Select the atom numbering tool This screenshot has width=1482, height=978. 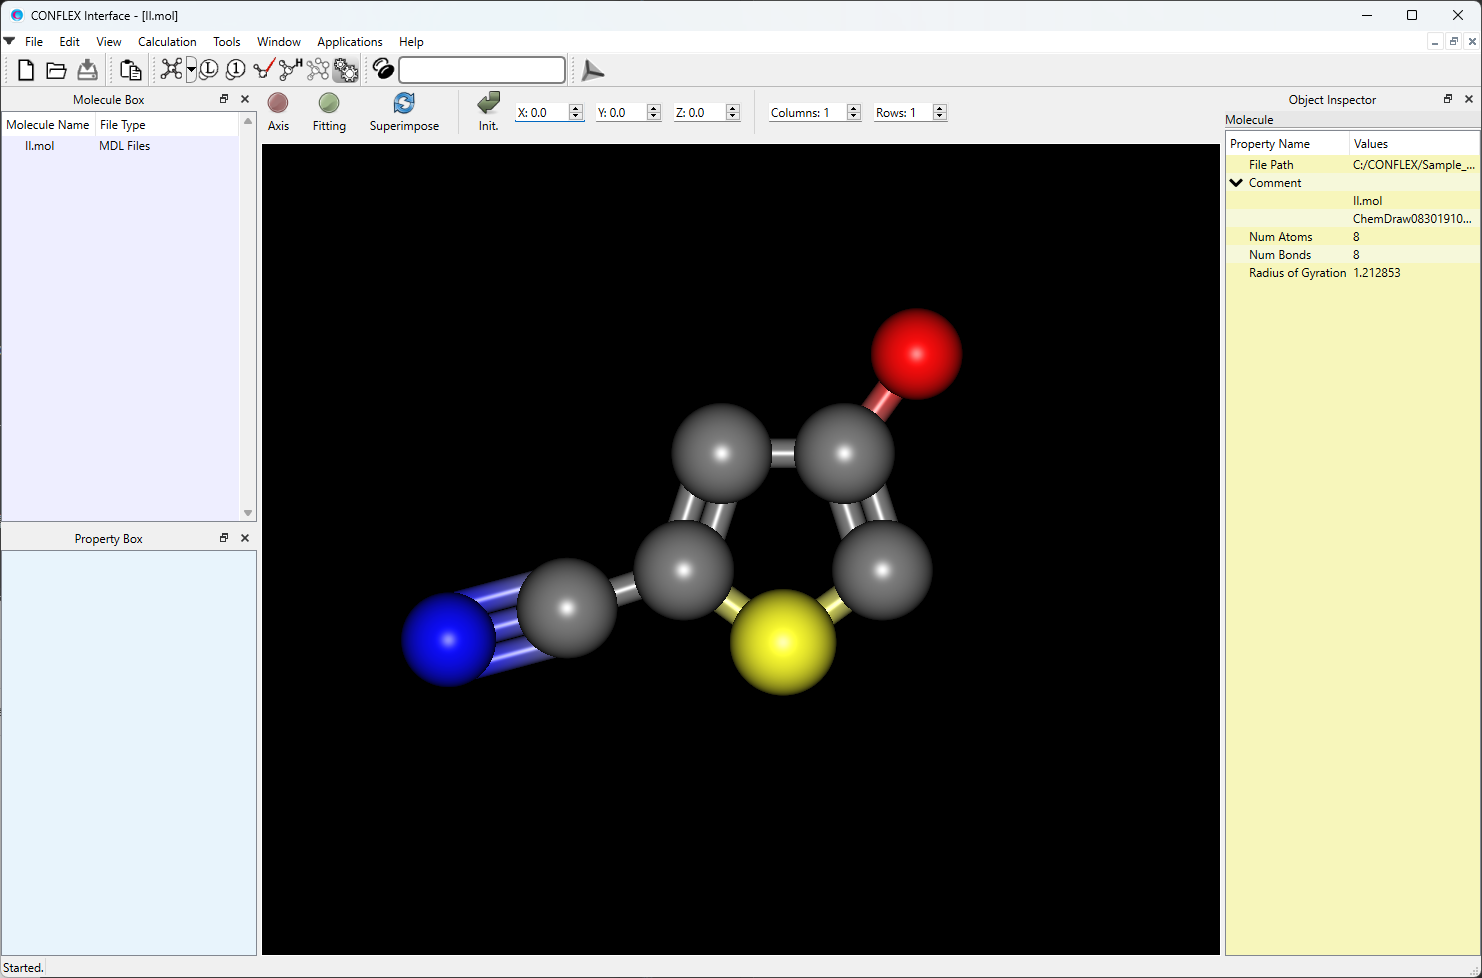(234, 69)
